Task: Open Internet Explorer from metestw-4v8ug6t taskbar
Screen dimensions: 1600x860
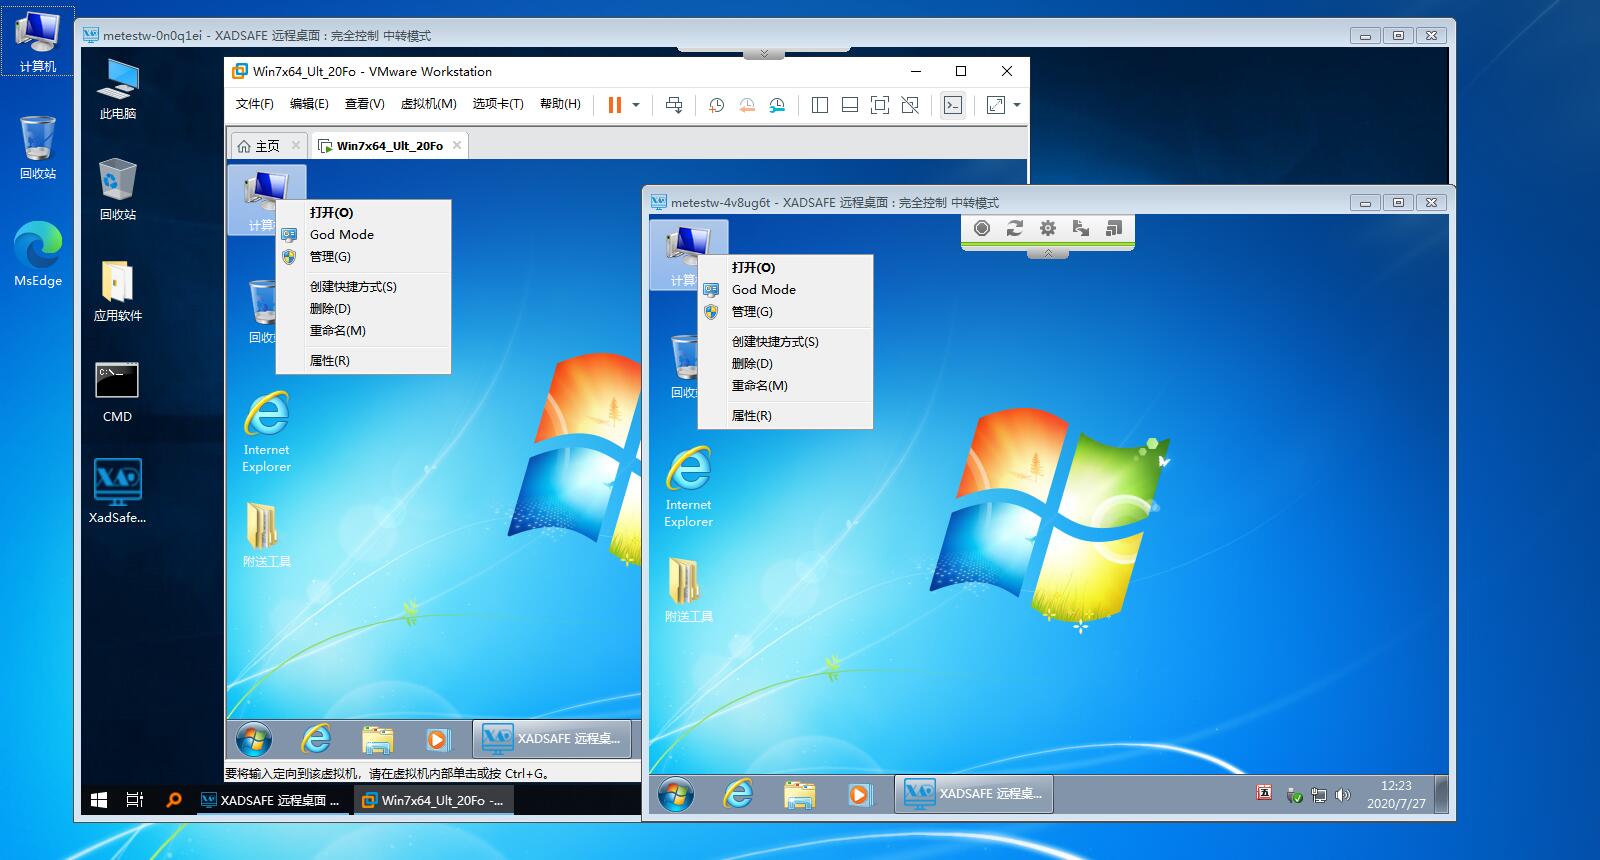Action: tap(738, 795)
